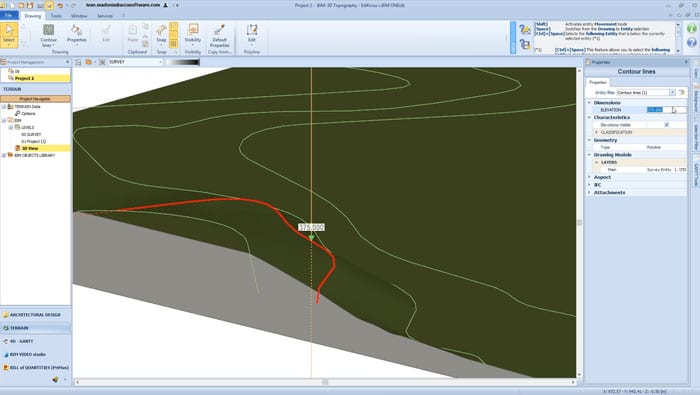Click the user account icon beside the email

[166, 5]
